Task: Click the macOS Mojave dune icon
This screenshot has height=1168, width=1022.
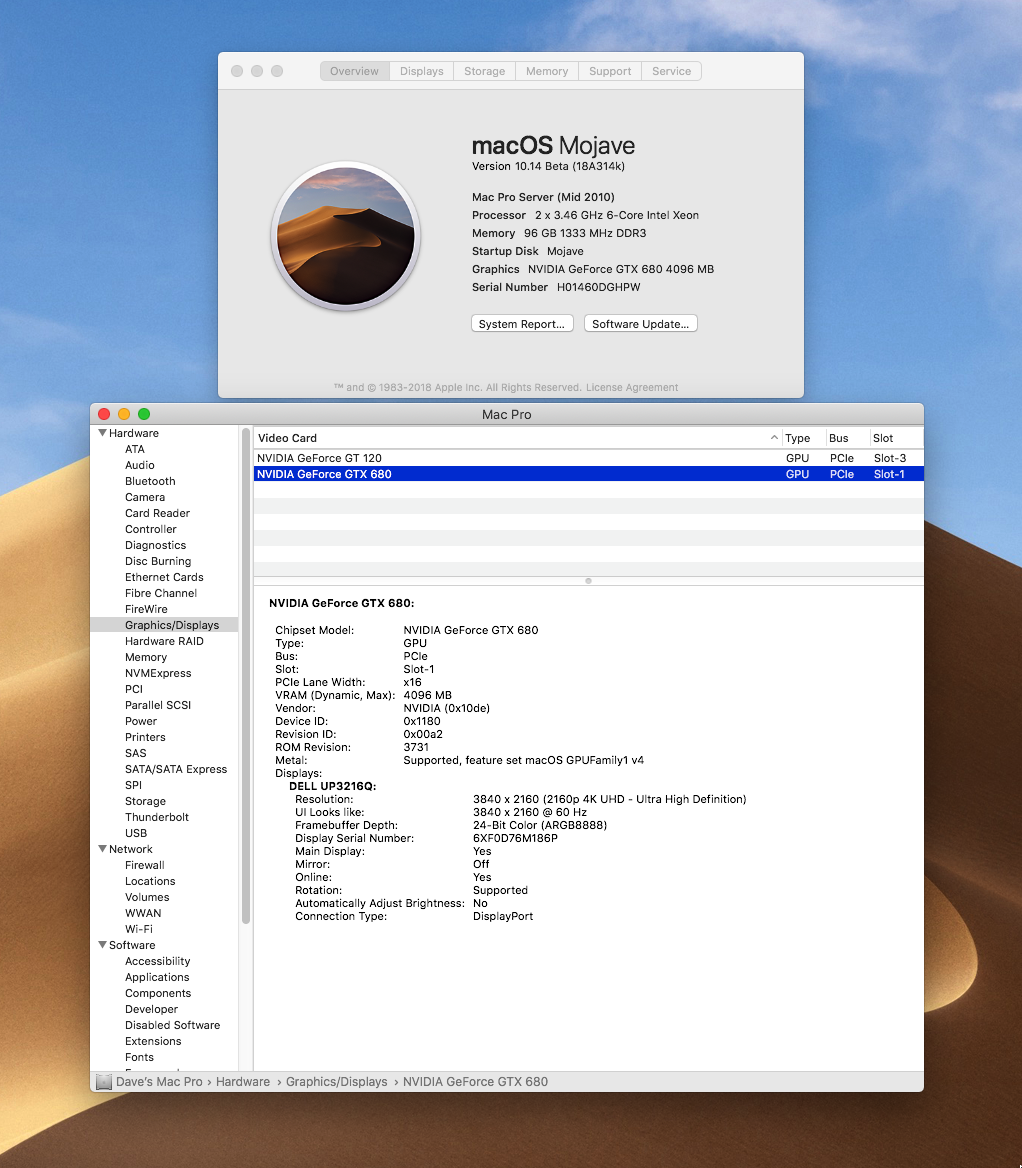Action: 346,235
